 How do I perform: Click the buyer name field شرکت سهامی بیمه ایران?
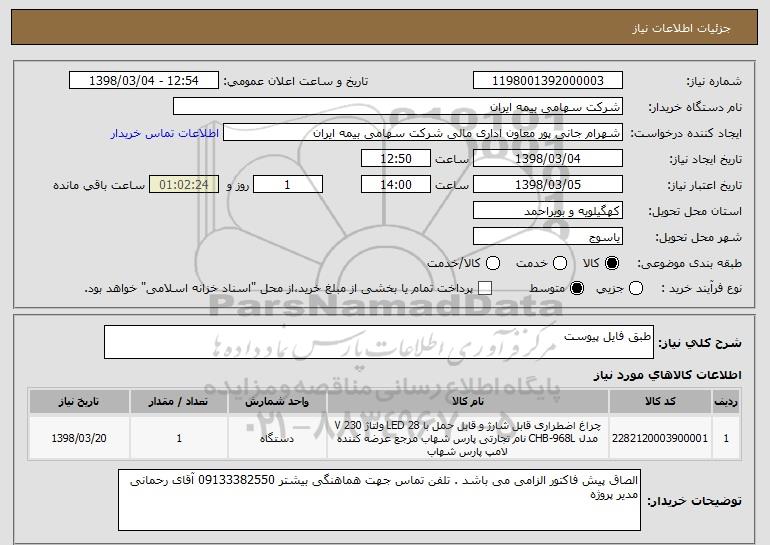(x=398, y=107)
